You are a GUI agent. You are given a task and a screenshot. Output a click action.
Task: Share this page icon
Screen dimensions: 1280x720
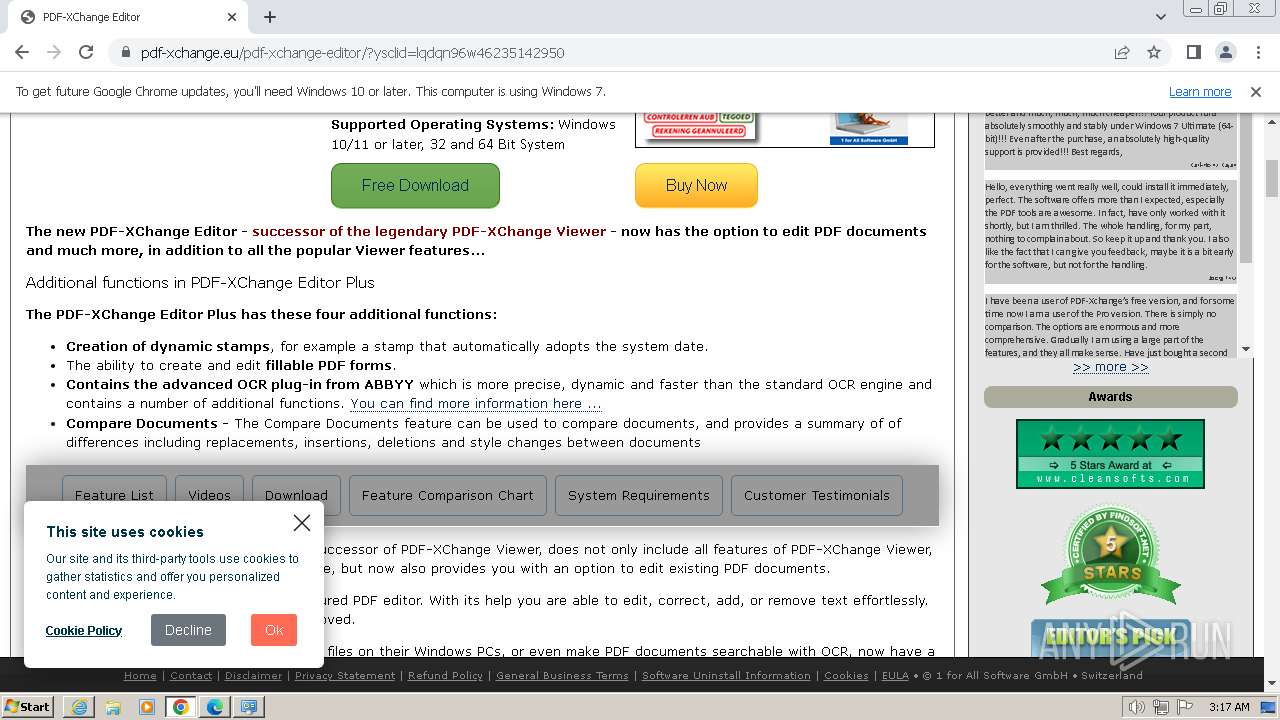point(1122,53)
